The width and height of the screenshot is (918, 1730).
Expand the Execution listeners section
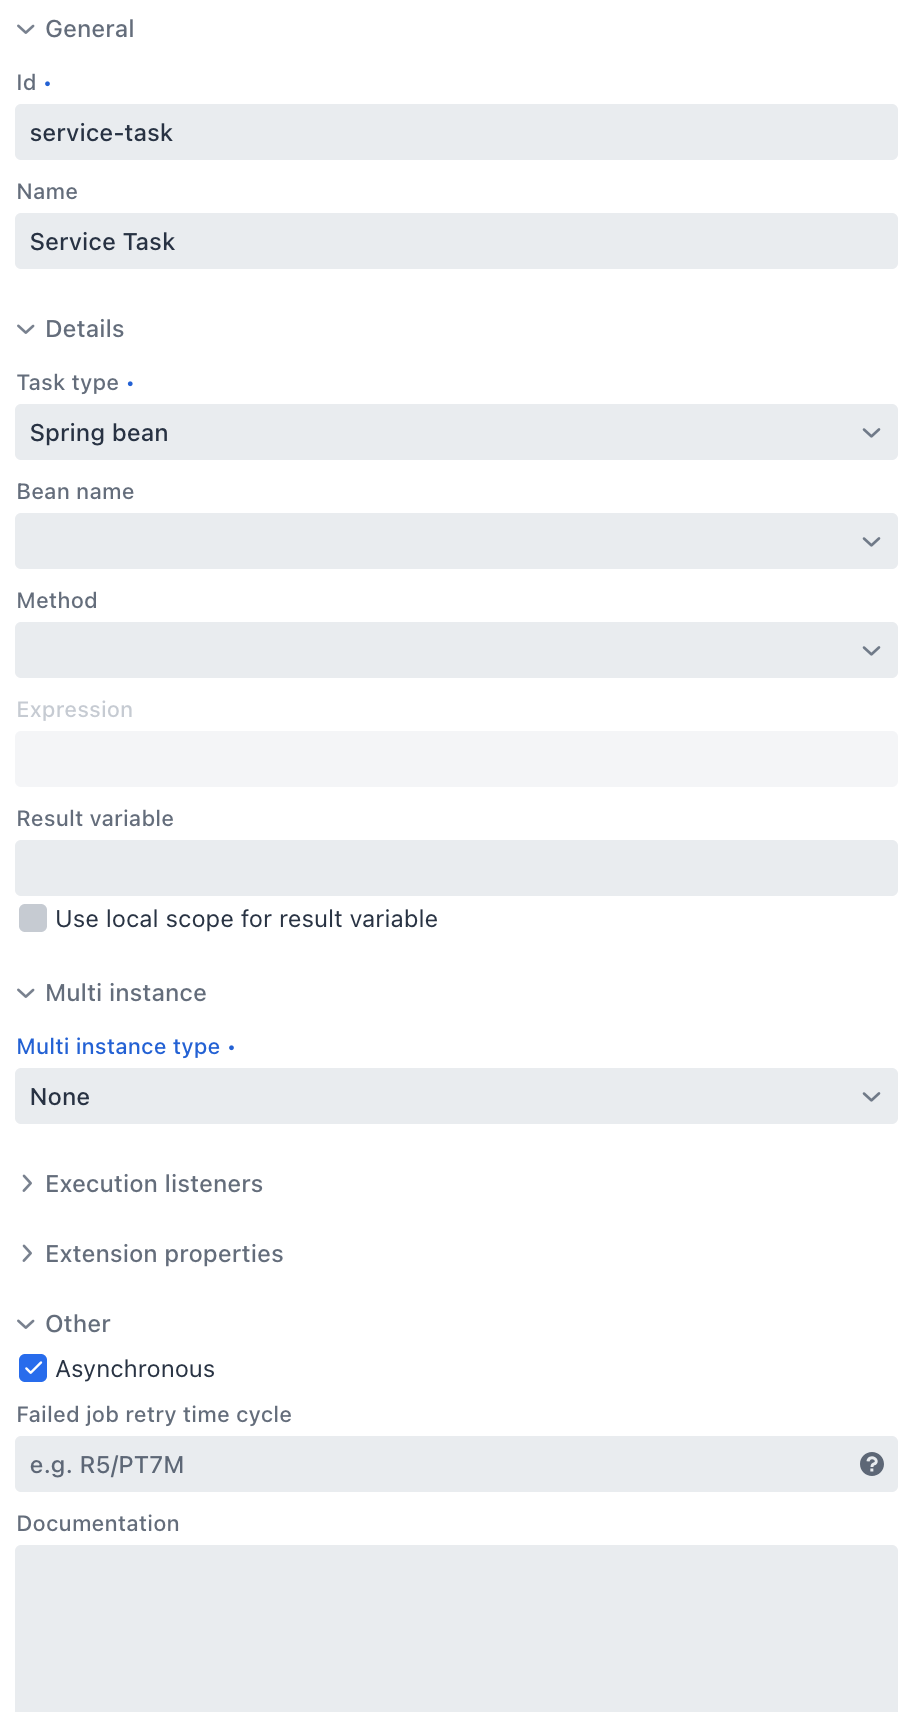pos(27,1183)
